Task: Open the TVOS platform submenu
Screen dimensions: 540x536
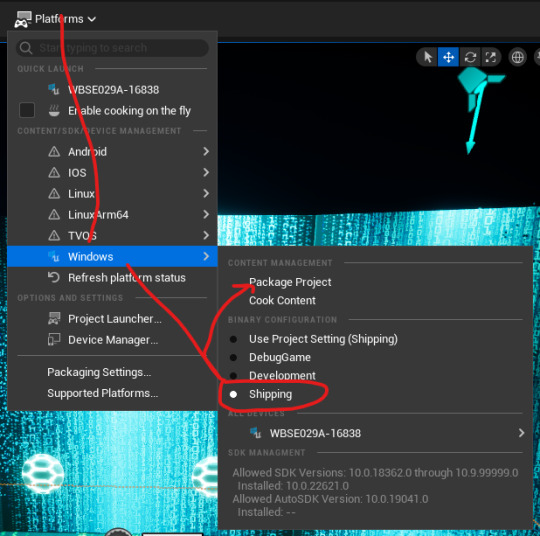Action: point(112,236)
